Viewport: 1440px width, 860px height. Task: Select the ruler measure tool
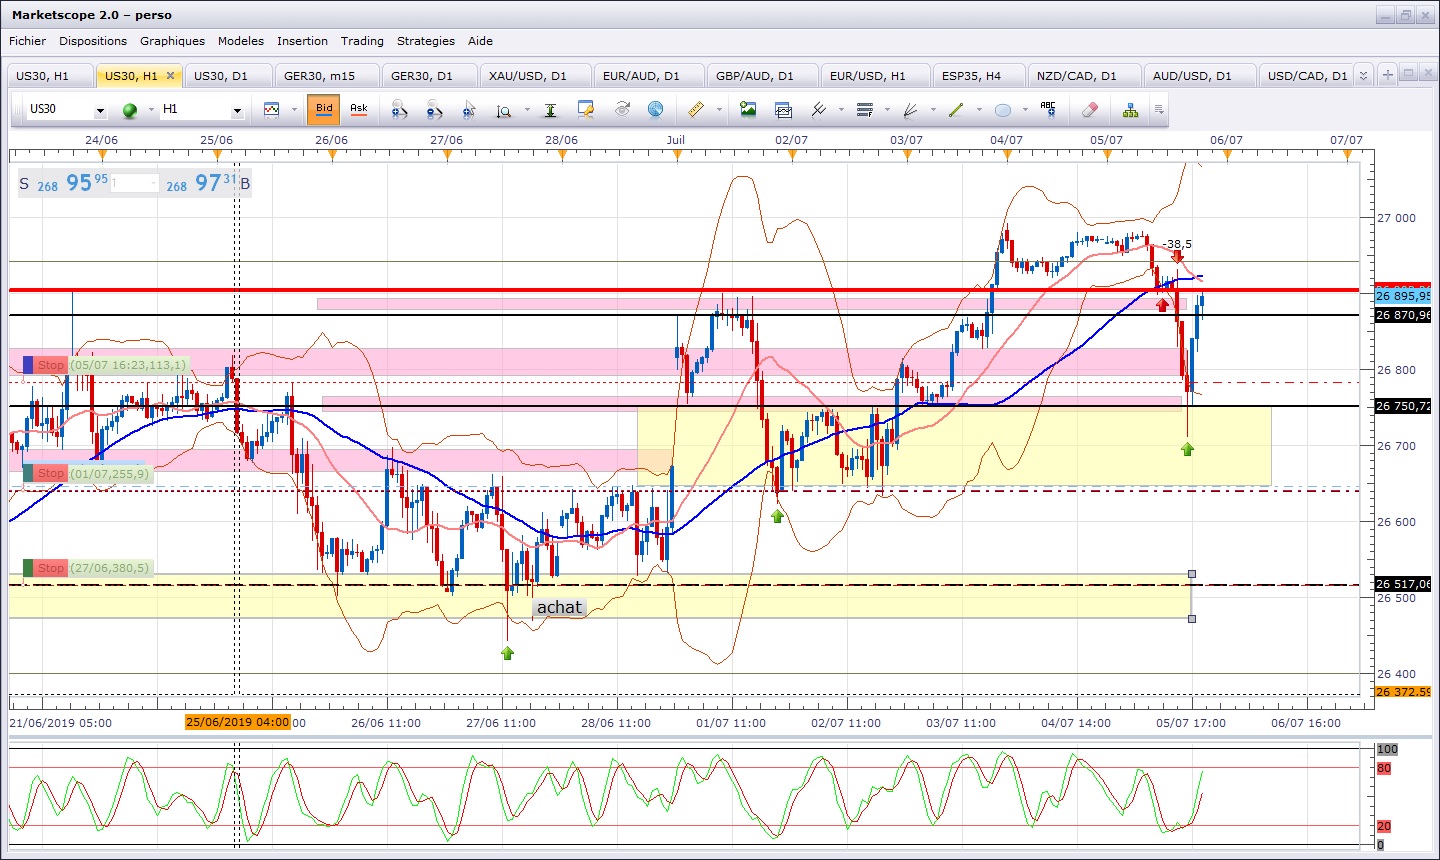(x=697, y=109)
